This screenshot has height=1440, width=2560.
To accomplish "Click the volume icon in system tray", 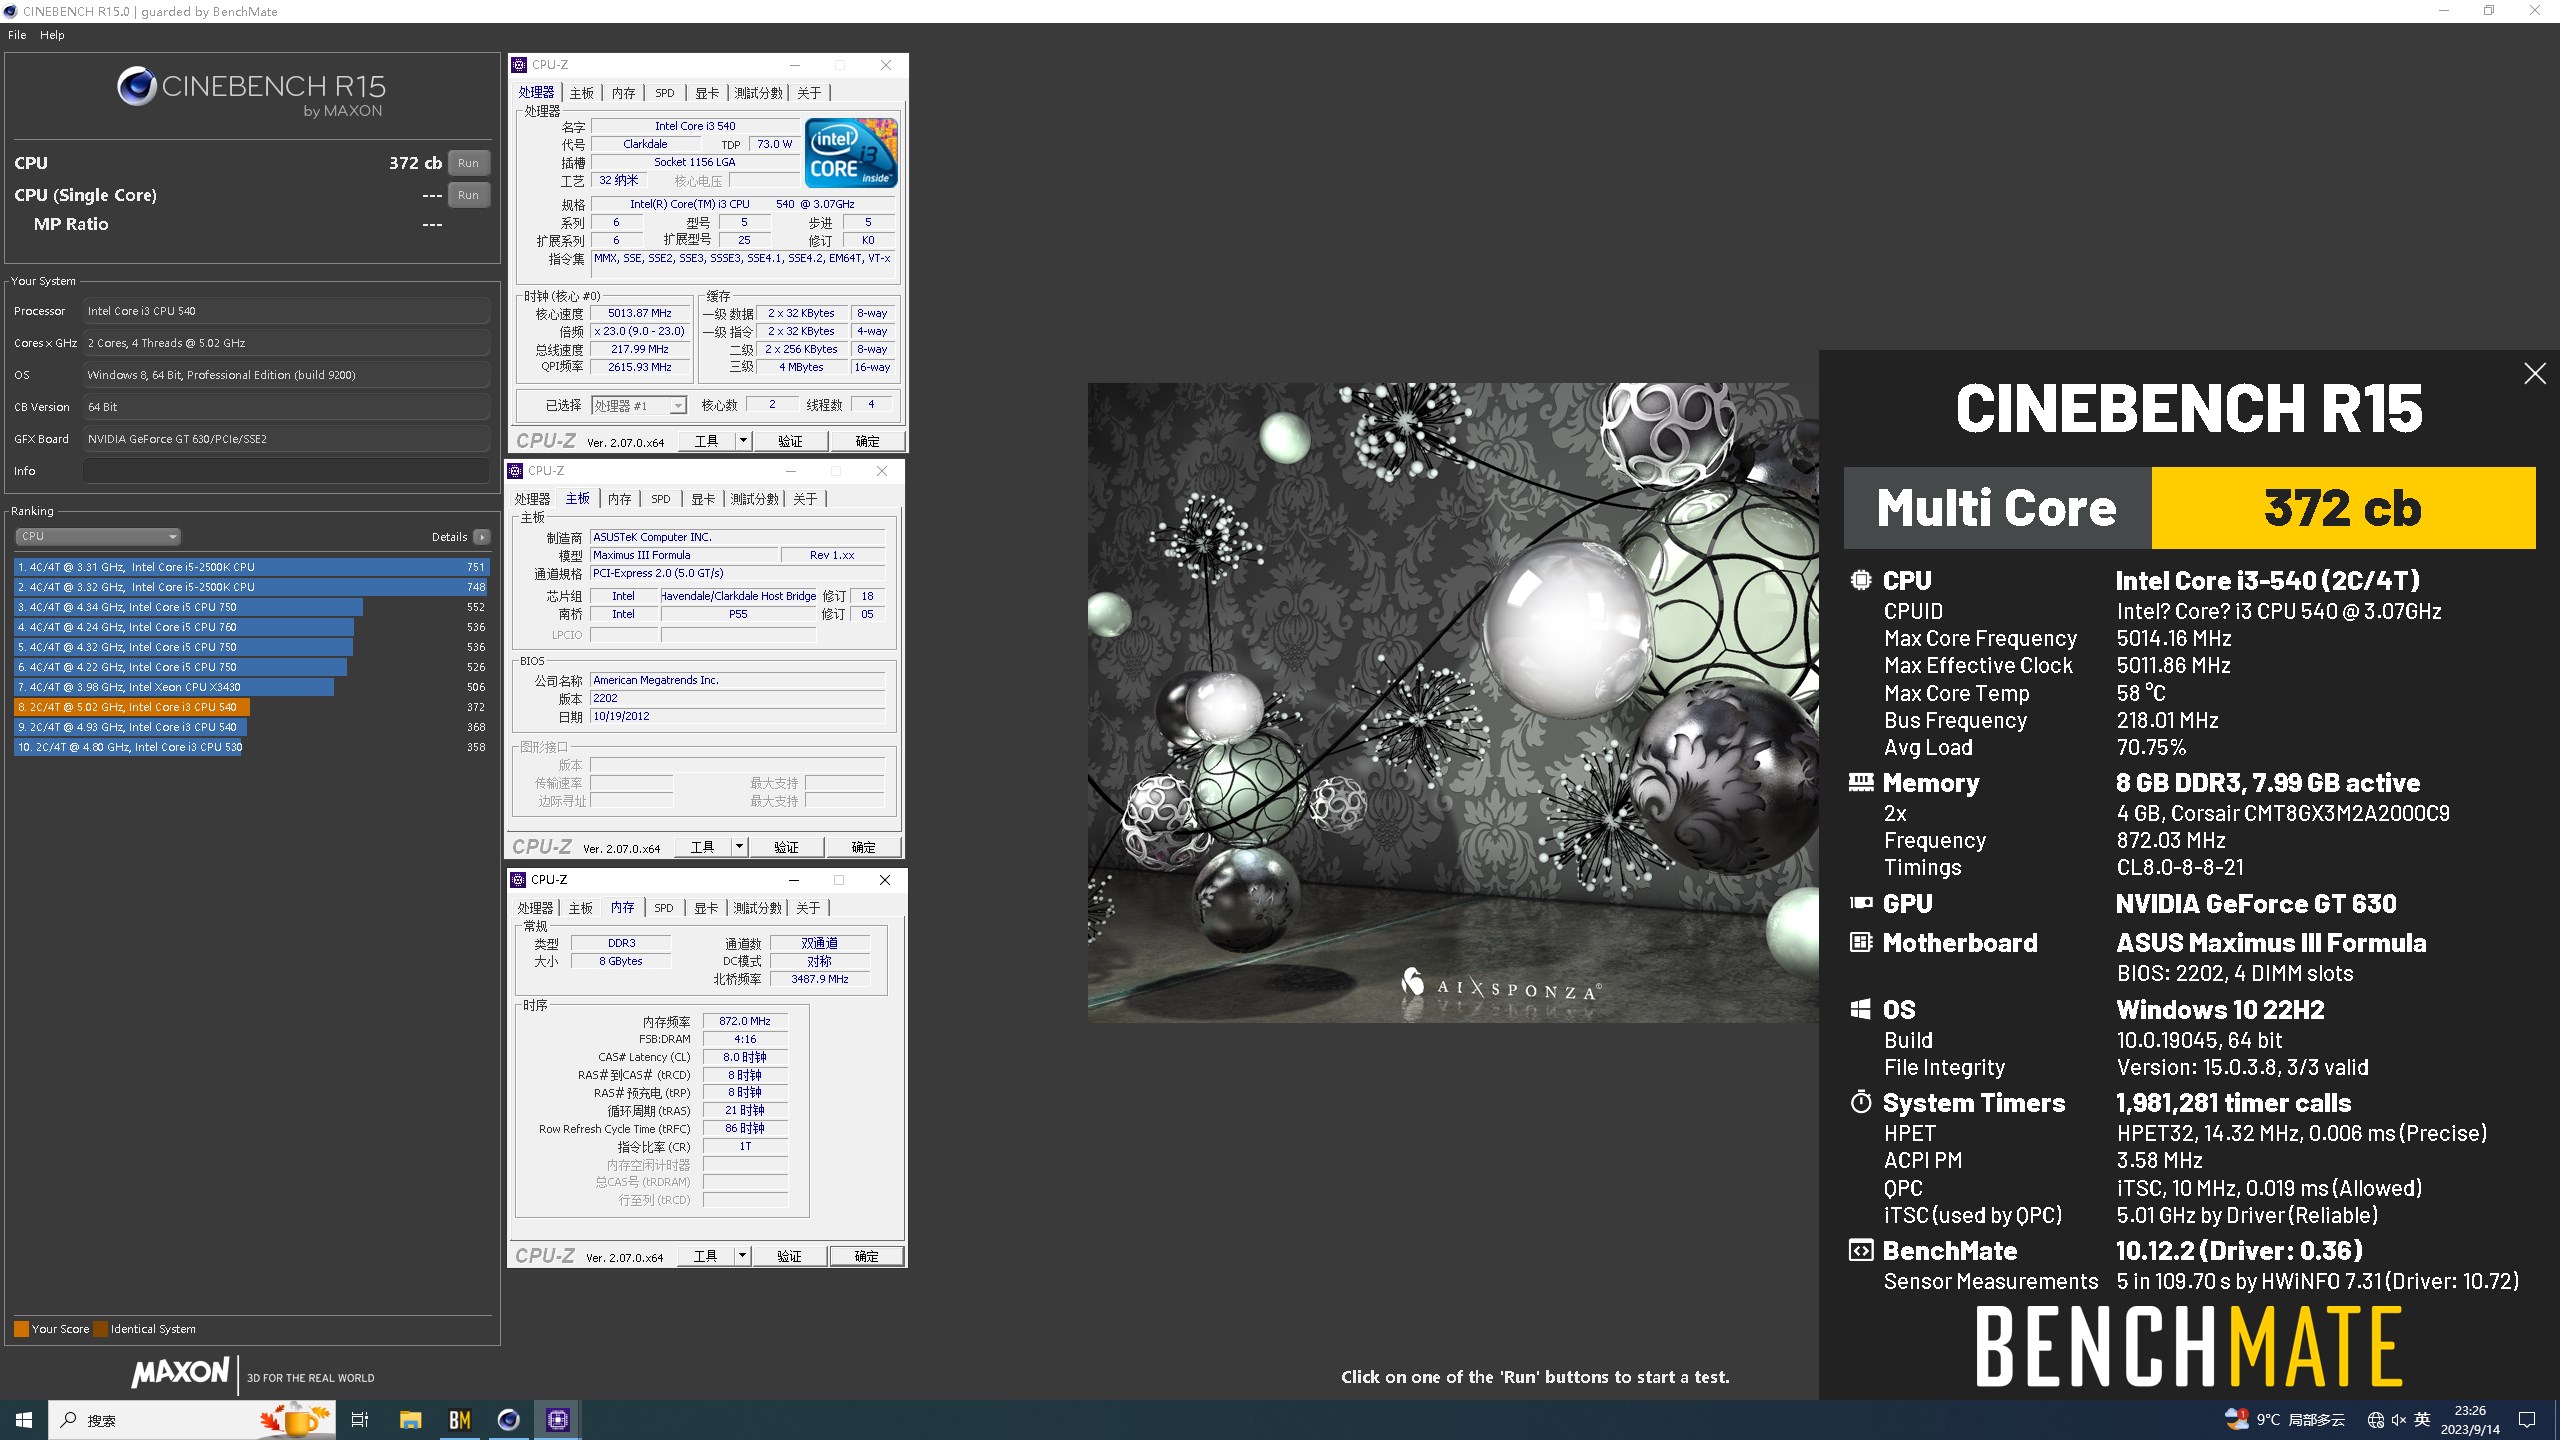I will click(2399, 1420).
